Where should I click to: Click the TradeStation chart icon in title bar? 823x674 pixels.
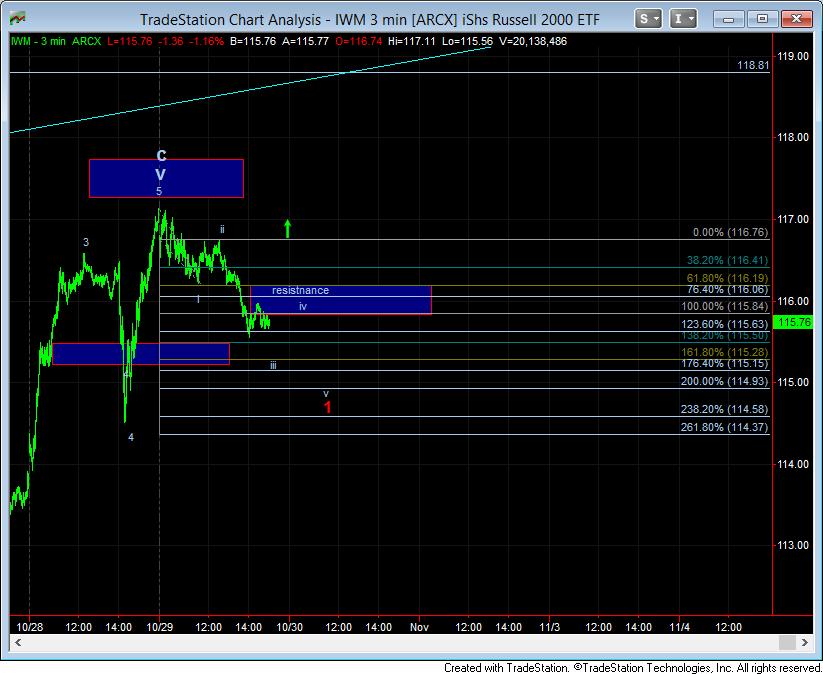(x=17, y=19)
